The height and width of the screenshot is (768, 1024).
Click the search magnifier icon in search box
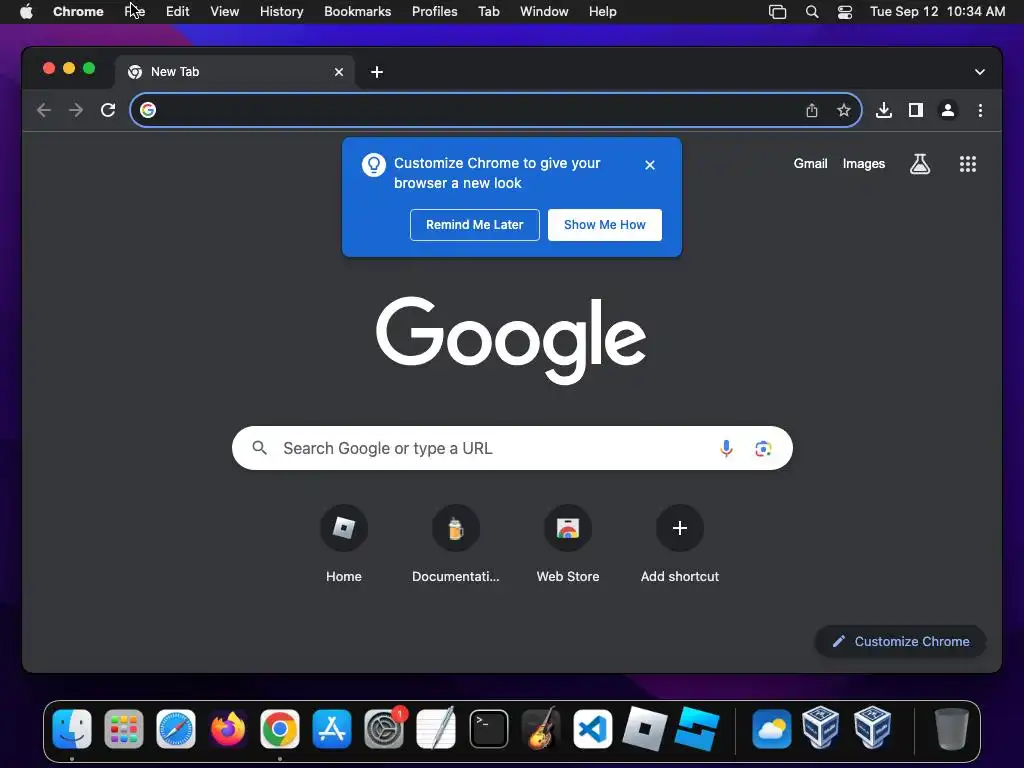pyautogui.click(x=259, y=448)
